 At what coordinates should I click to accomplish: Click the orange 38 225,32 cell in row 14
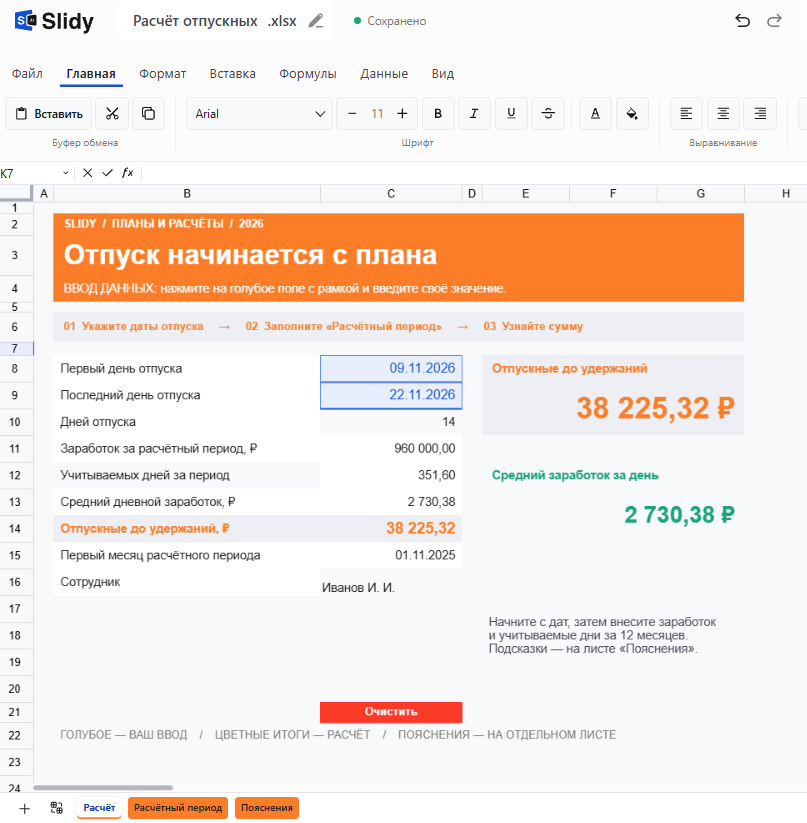click(391, 529)
